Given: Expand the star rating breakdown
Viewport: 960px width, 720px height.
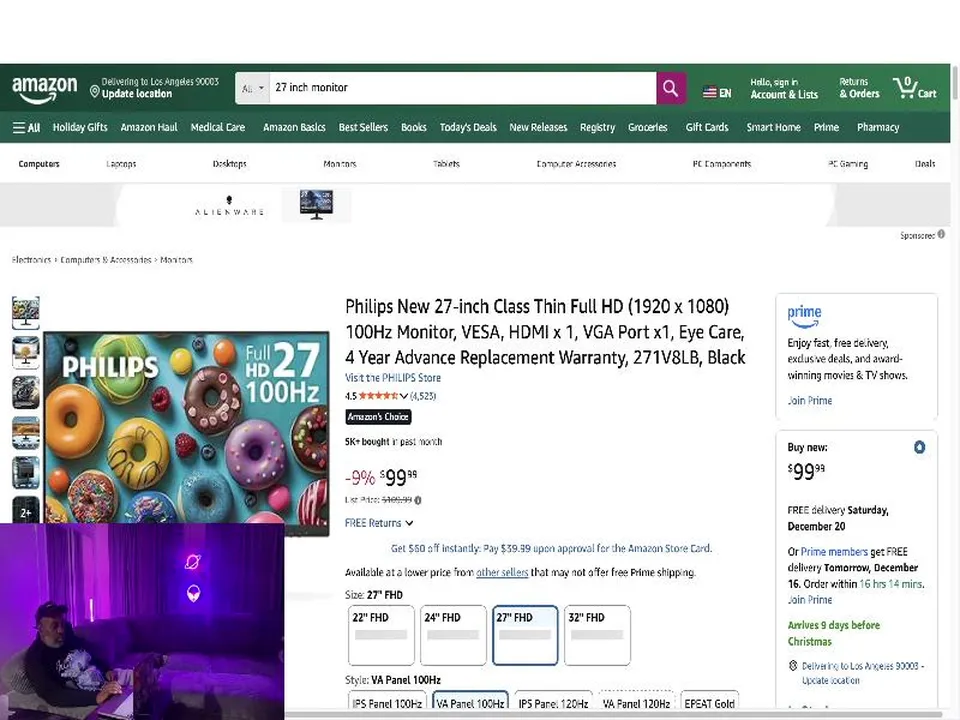Looking at the screenshot, I should click(x=403, y=396).
